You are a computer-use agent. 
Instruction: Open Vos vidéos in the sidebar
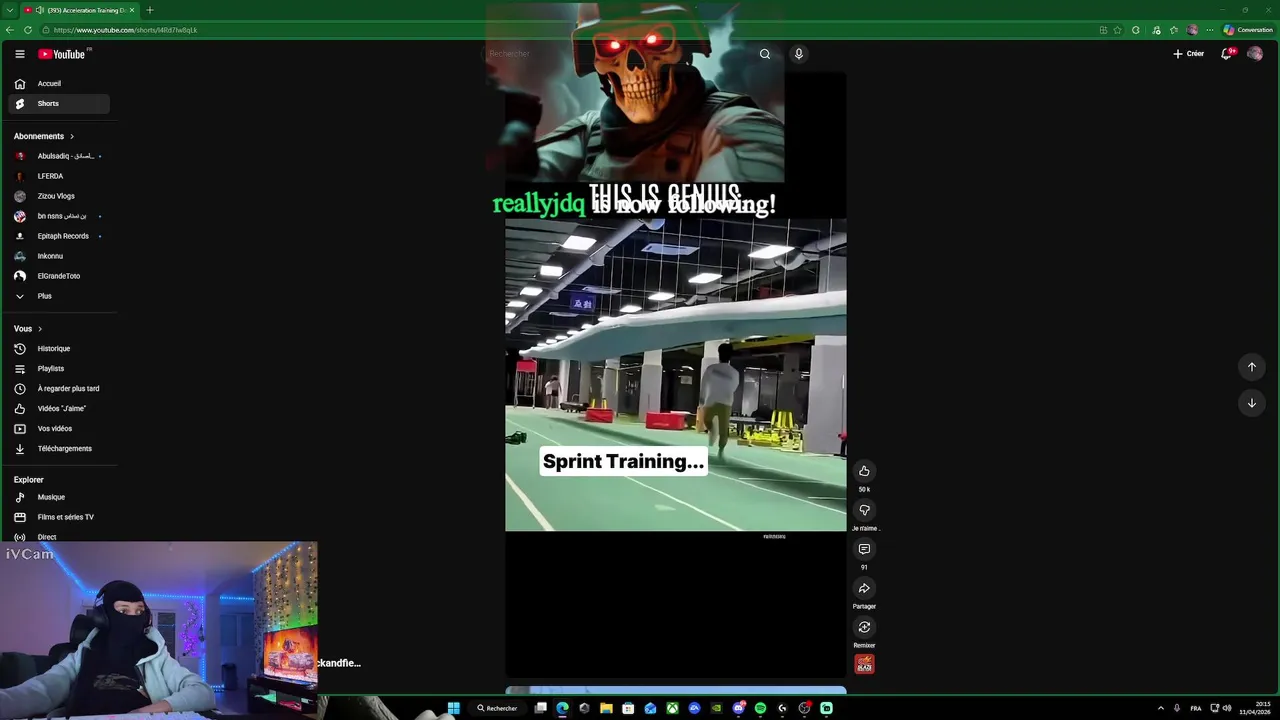pos(59,429)
